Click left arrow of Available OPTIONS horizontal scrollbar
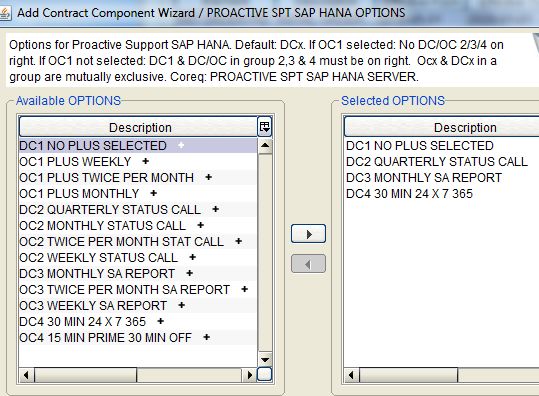The height and width of the screenshot is (396, 539). point(26,375)
